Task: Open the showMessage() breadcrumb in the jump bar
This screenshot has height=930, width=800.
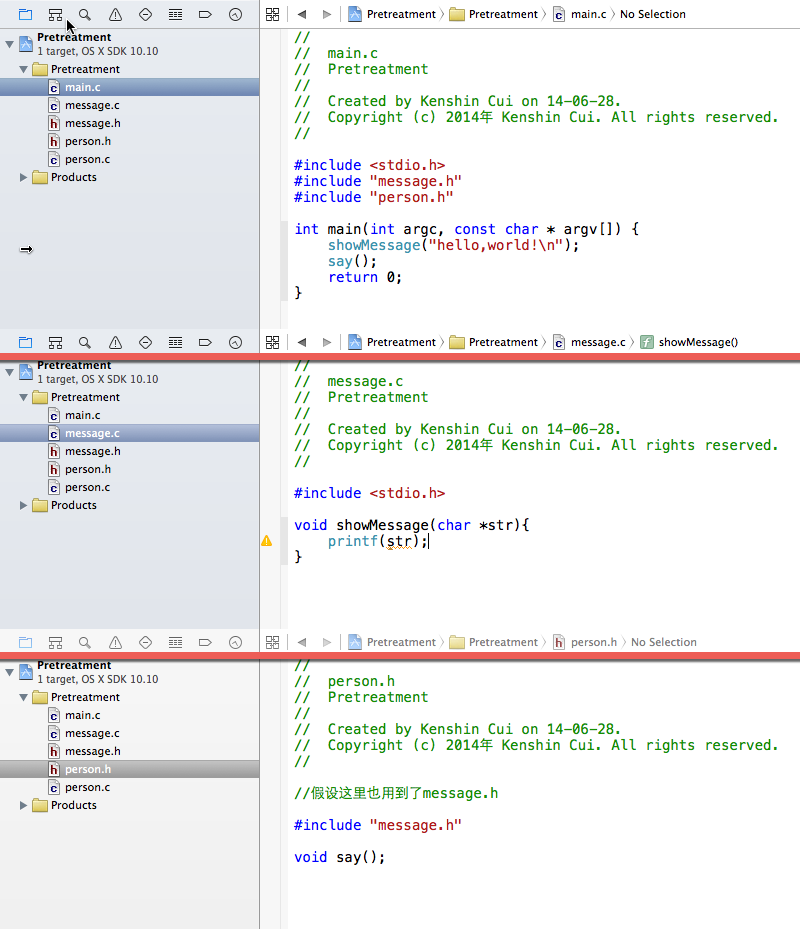Action: [x=689, y=342]
